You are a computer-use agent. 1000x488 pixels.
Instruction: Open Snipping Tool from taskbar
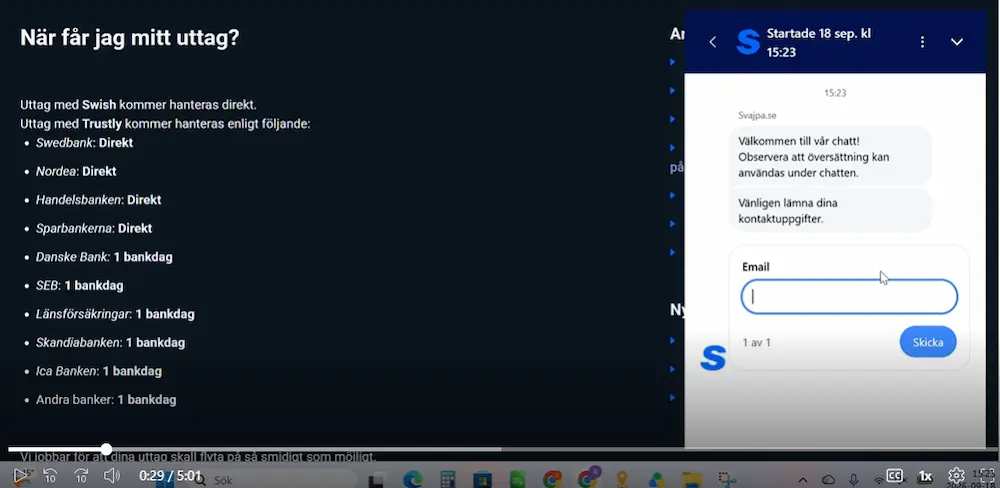click(x=726, y=480)
